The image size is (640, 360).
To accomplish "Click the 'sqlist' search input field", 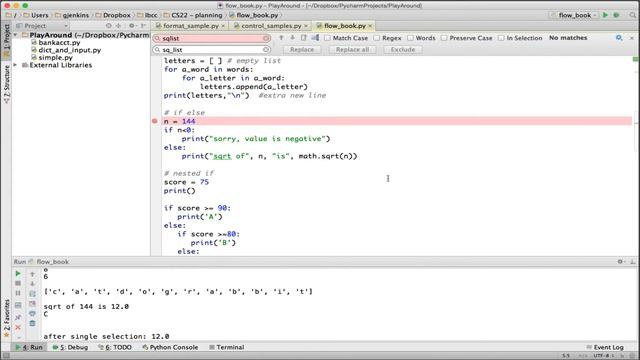I will [211, 38].
